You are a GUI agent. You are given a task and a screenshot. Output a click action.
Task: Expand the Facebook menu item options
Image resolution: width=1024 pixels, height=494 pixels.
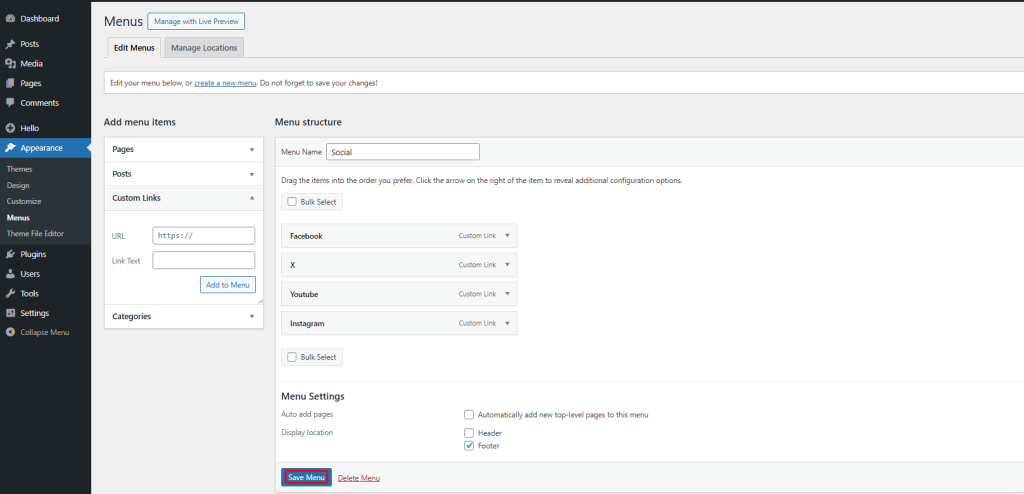[x=507, y=236]
